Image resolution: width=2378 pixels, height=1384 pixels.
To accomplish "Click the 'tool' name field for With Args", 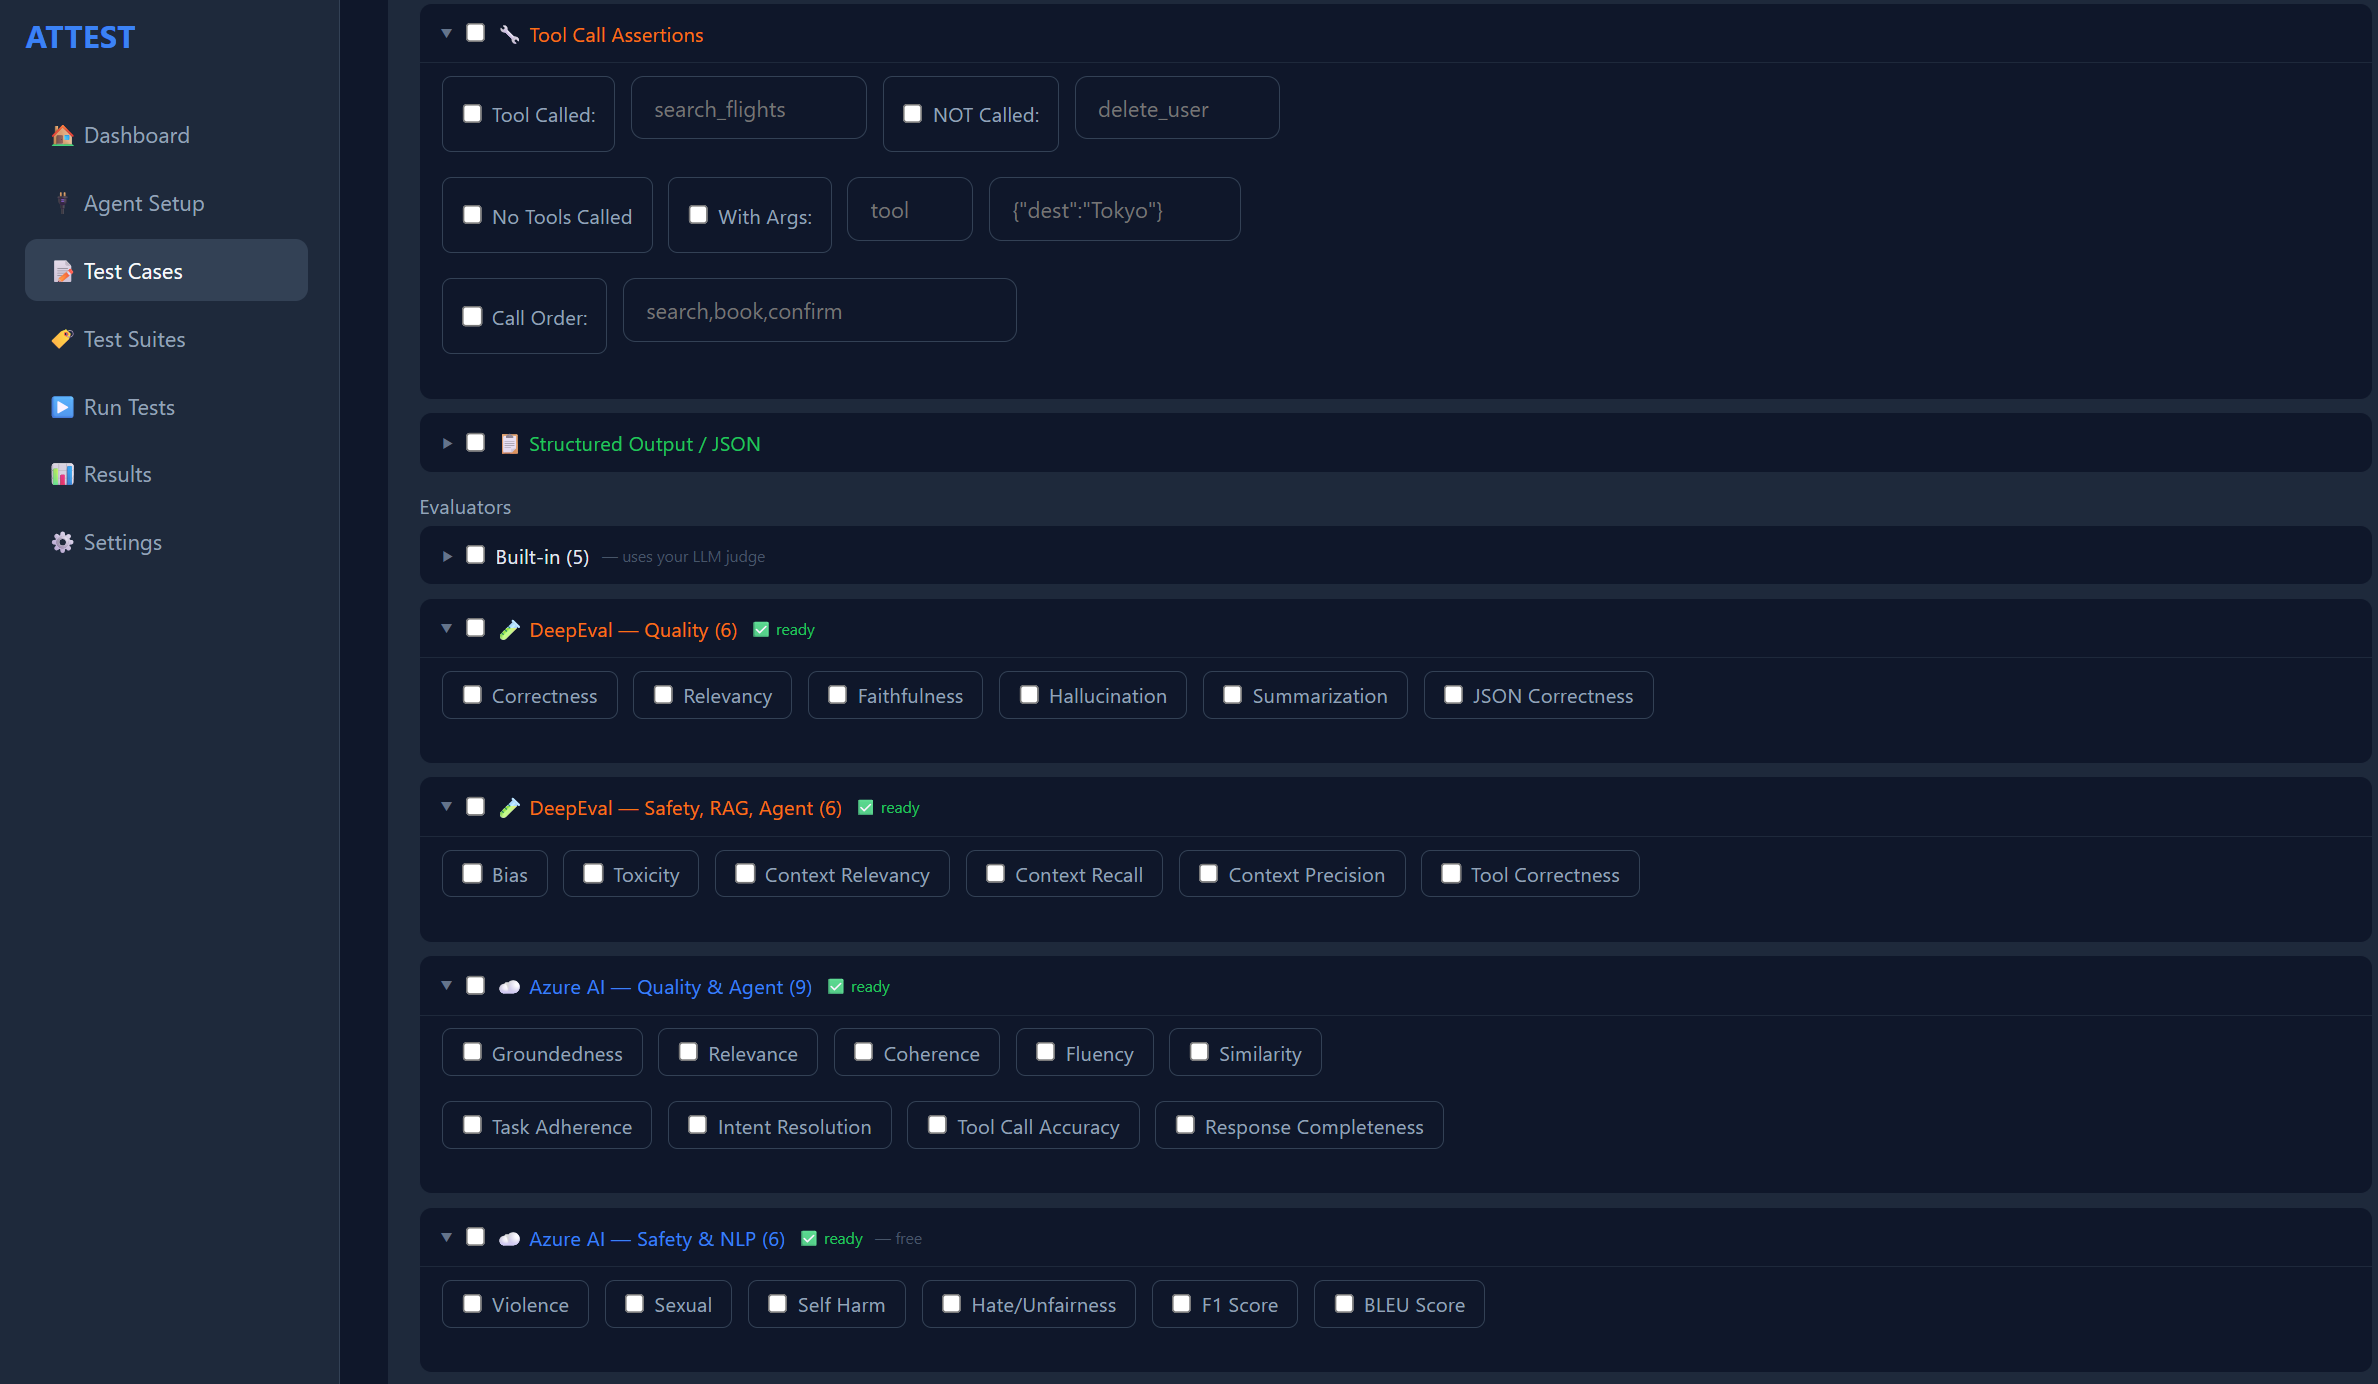I will pos(909,209).
